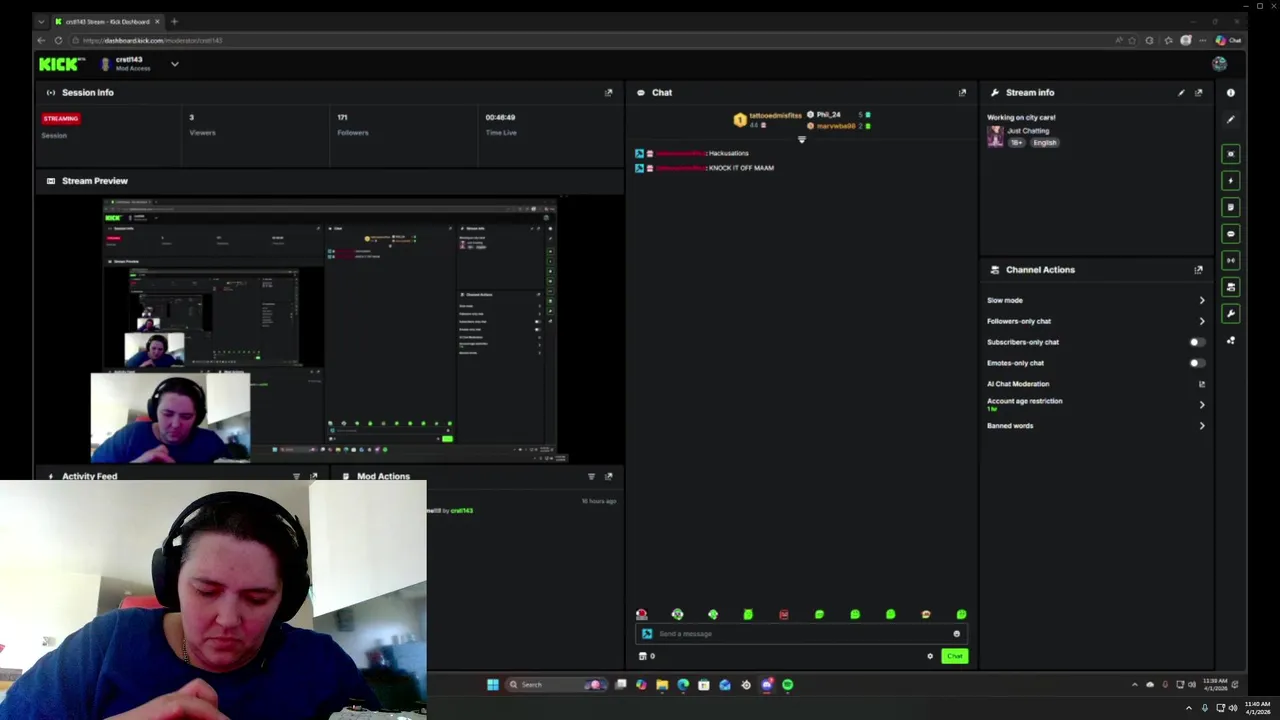Open the emoji picker in message box
Screen dimensions: 1280x720
(x=956, y=634)
